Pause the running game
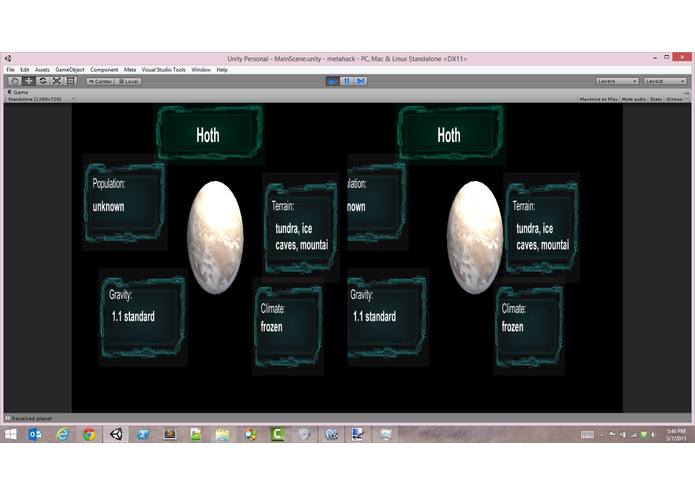Screen dimensions: 695x494 pos(347,81)
